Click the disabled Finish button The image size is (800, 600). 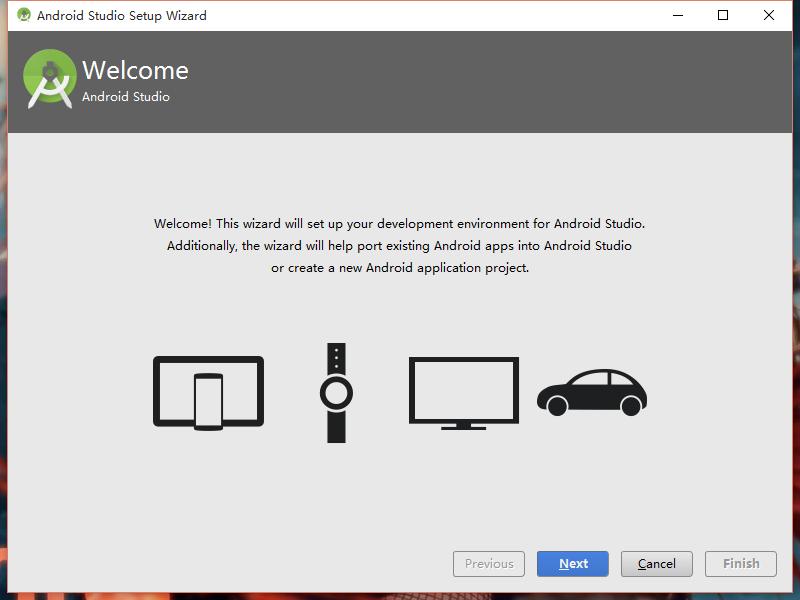tap(741, 564)
